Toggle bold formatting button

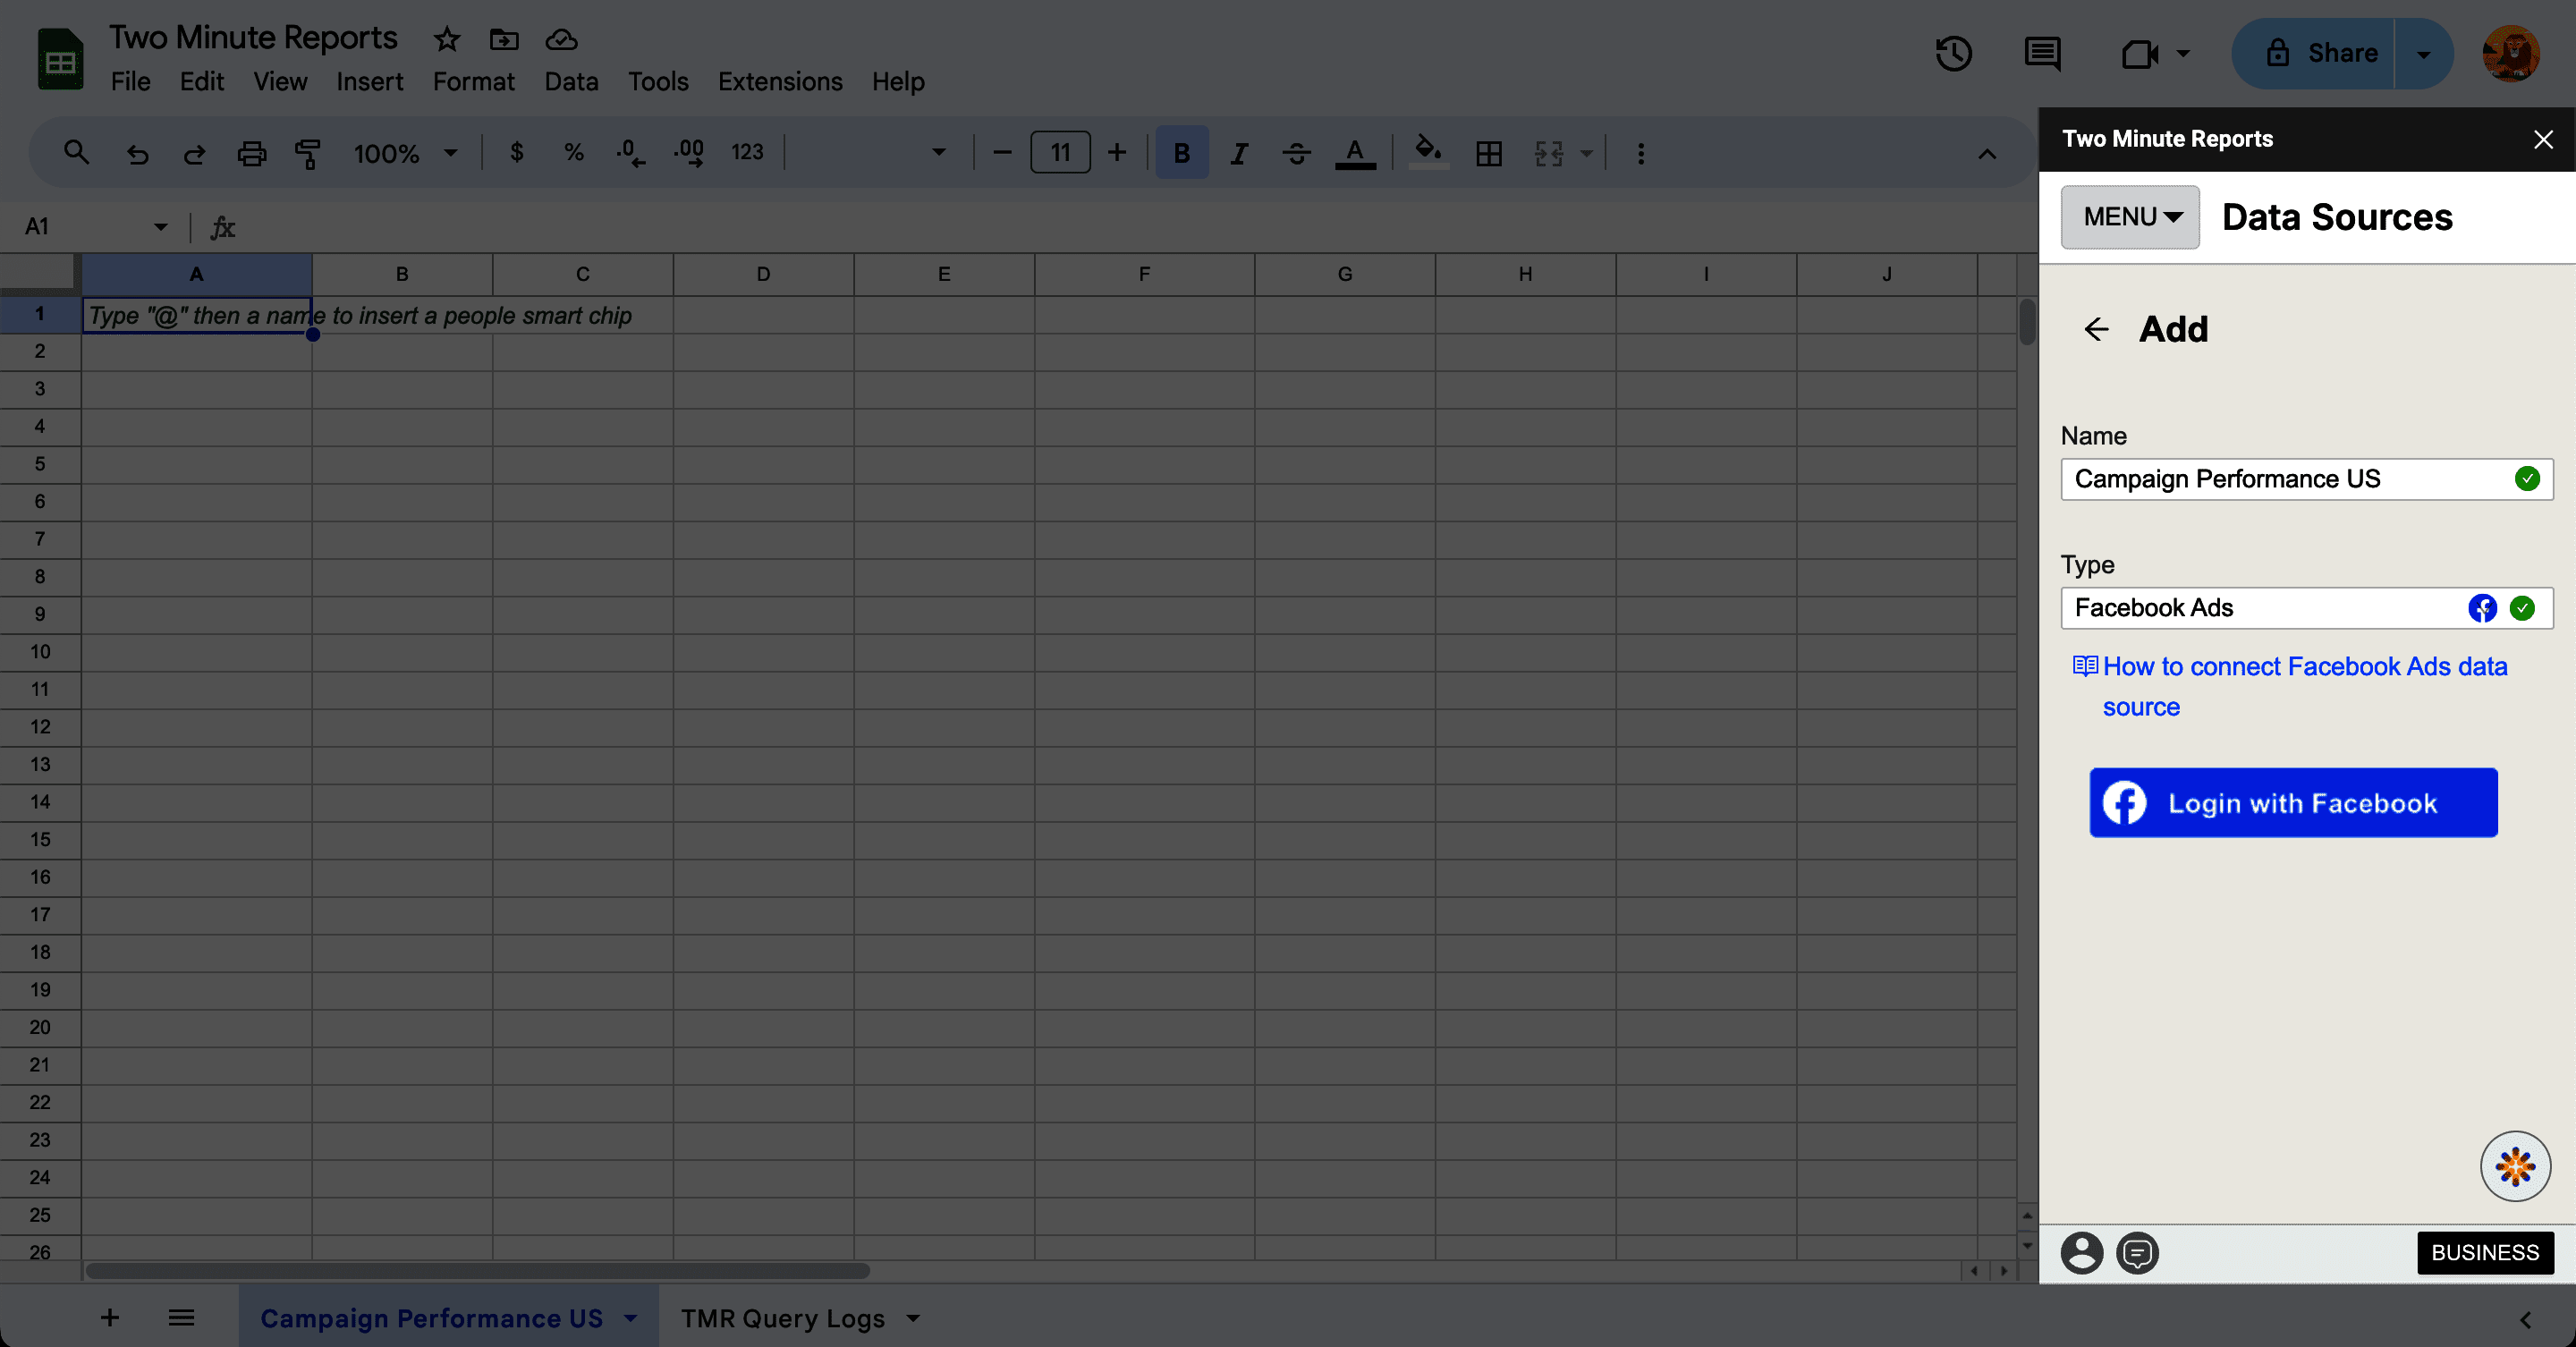pyautogui.click(x=1181, y=153)
